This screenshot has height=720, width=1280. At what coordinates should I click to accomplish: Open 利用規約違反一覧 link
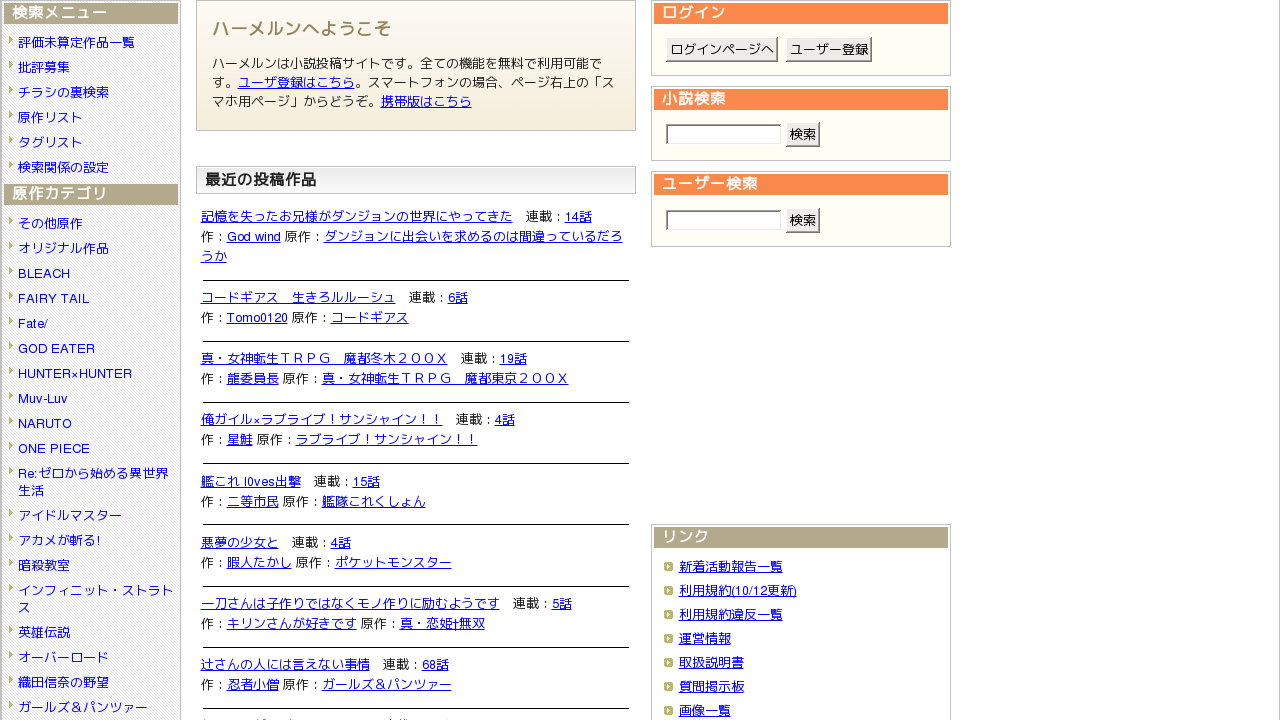pyautogui.click(x=731, y=614)
